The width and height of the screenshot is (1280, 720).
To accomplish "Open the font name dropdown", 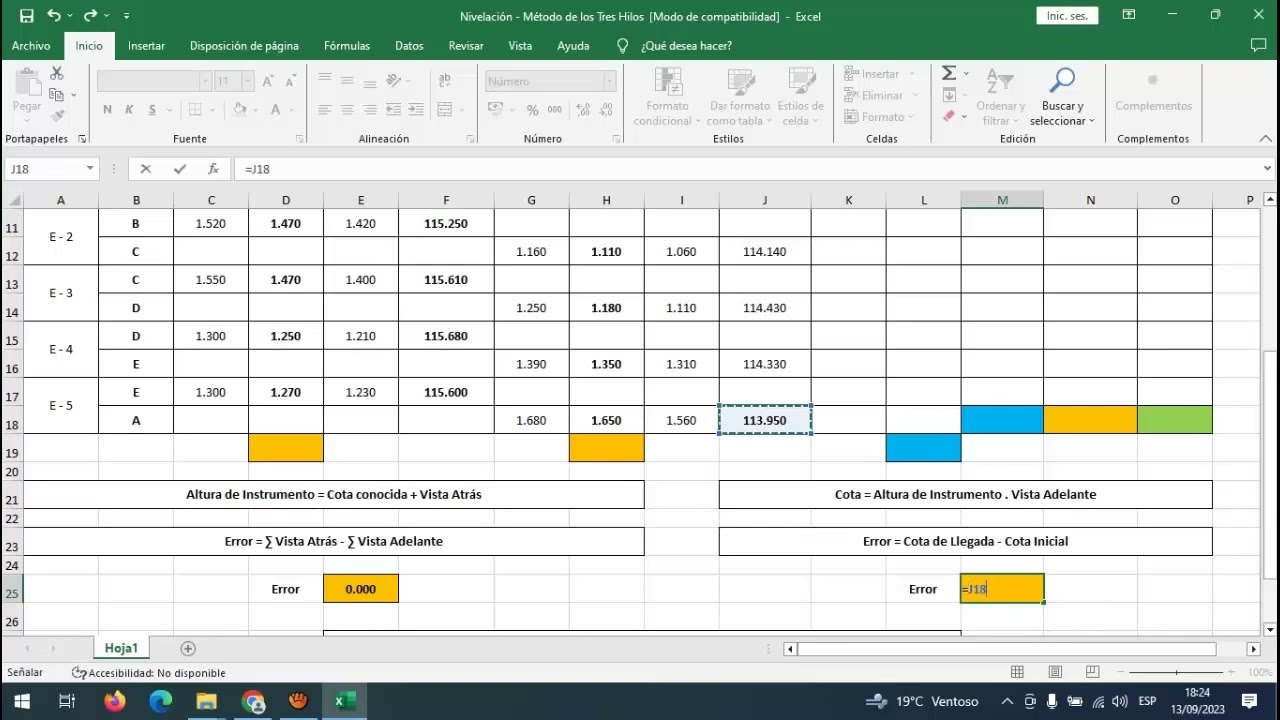I will 205,81.
